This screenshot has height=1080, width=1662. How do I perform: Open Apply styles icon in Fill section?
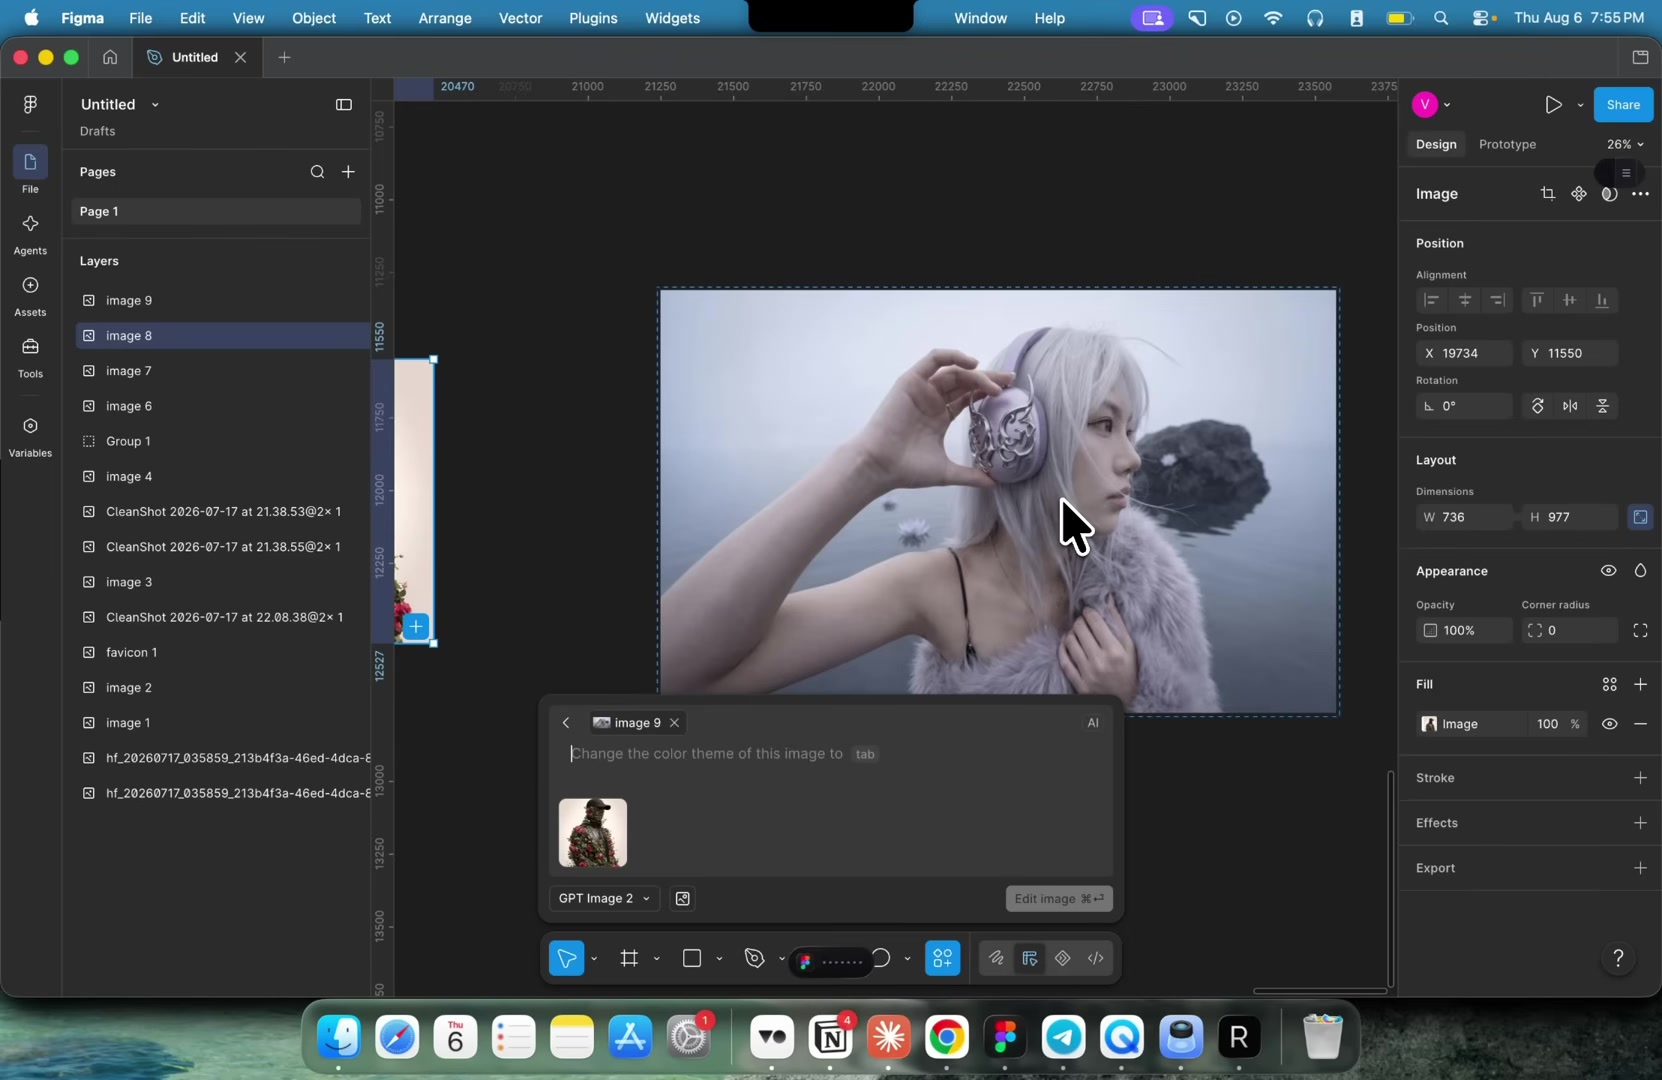tap(1609, 684)
